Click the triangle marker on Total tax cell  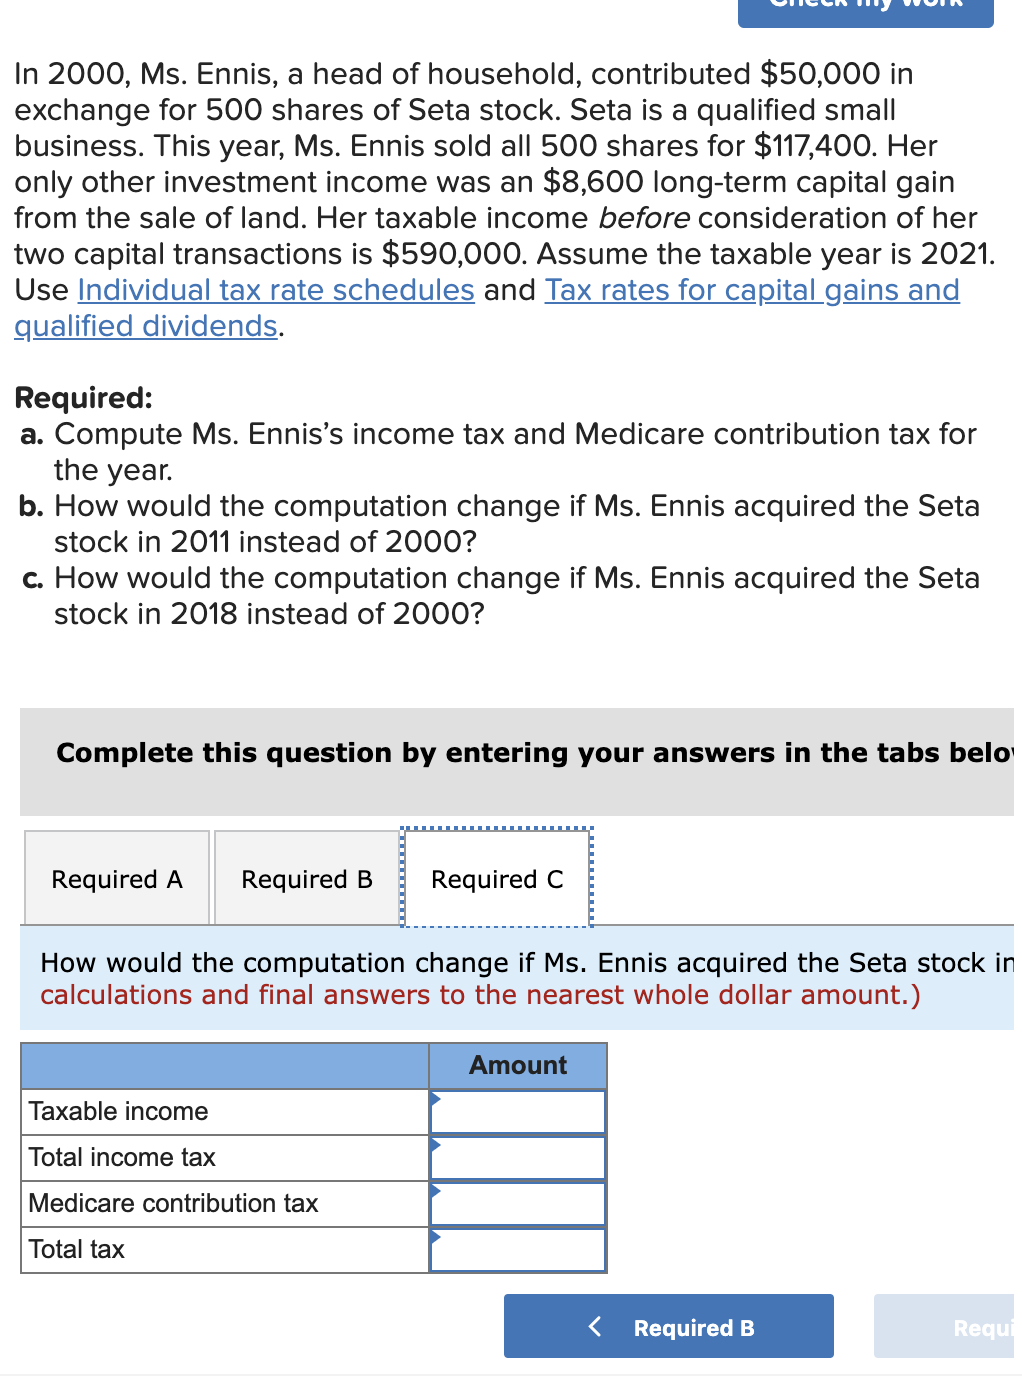click(436, 1236)
